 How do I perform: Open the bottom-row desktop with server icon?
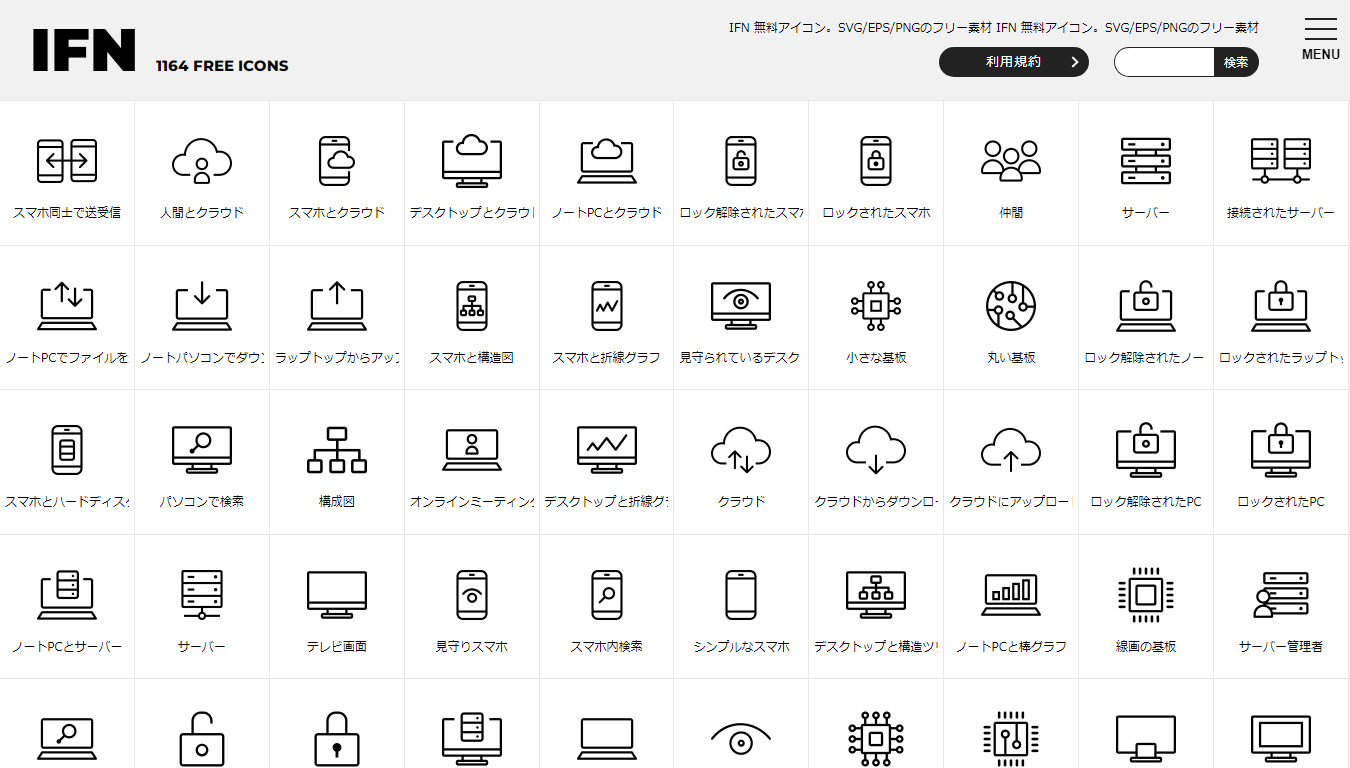click(472, 739)
